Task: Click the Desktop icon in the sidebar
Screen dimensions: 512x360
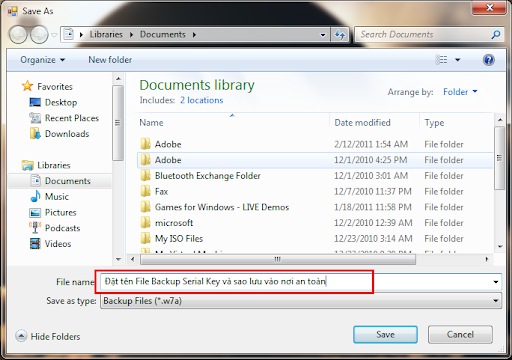Action: pos(35,102)
